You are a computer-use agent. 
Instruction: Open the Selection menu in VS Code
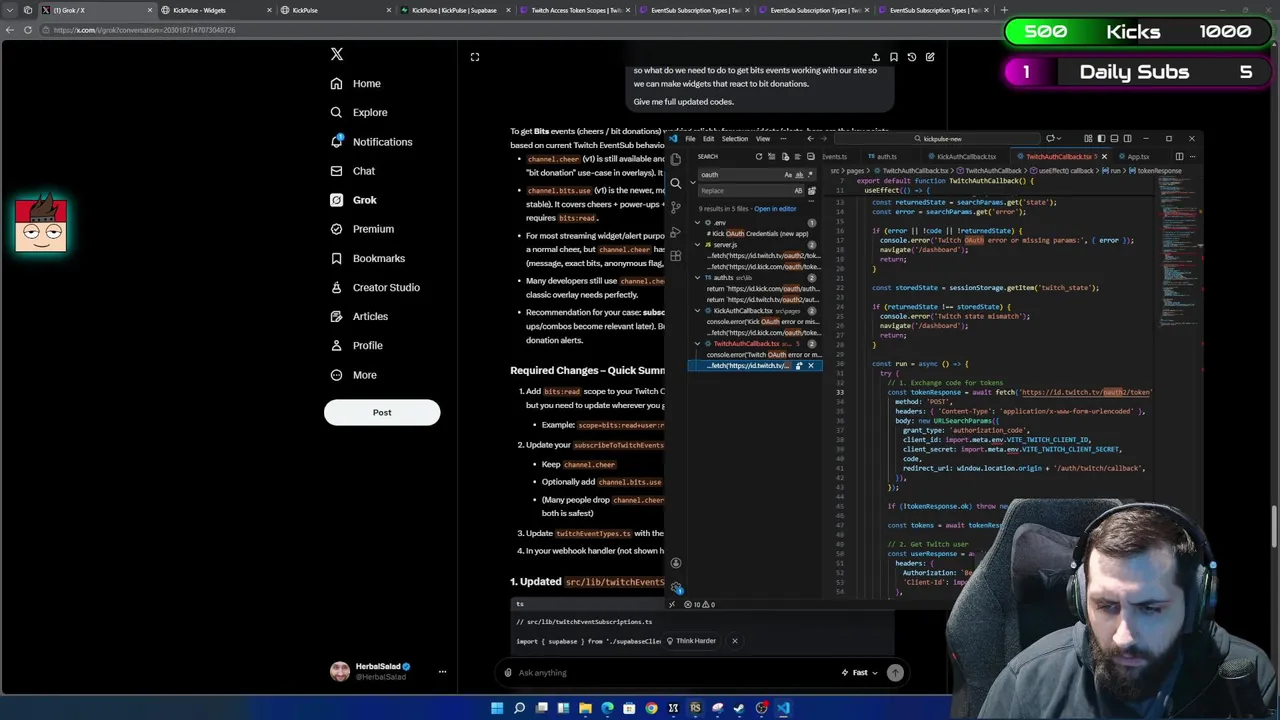pyautogui.click(x=734, y=138)
